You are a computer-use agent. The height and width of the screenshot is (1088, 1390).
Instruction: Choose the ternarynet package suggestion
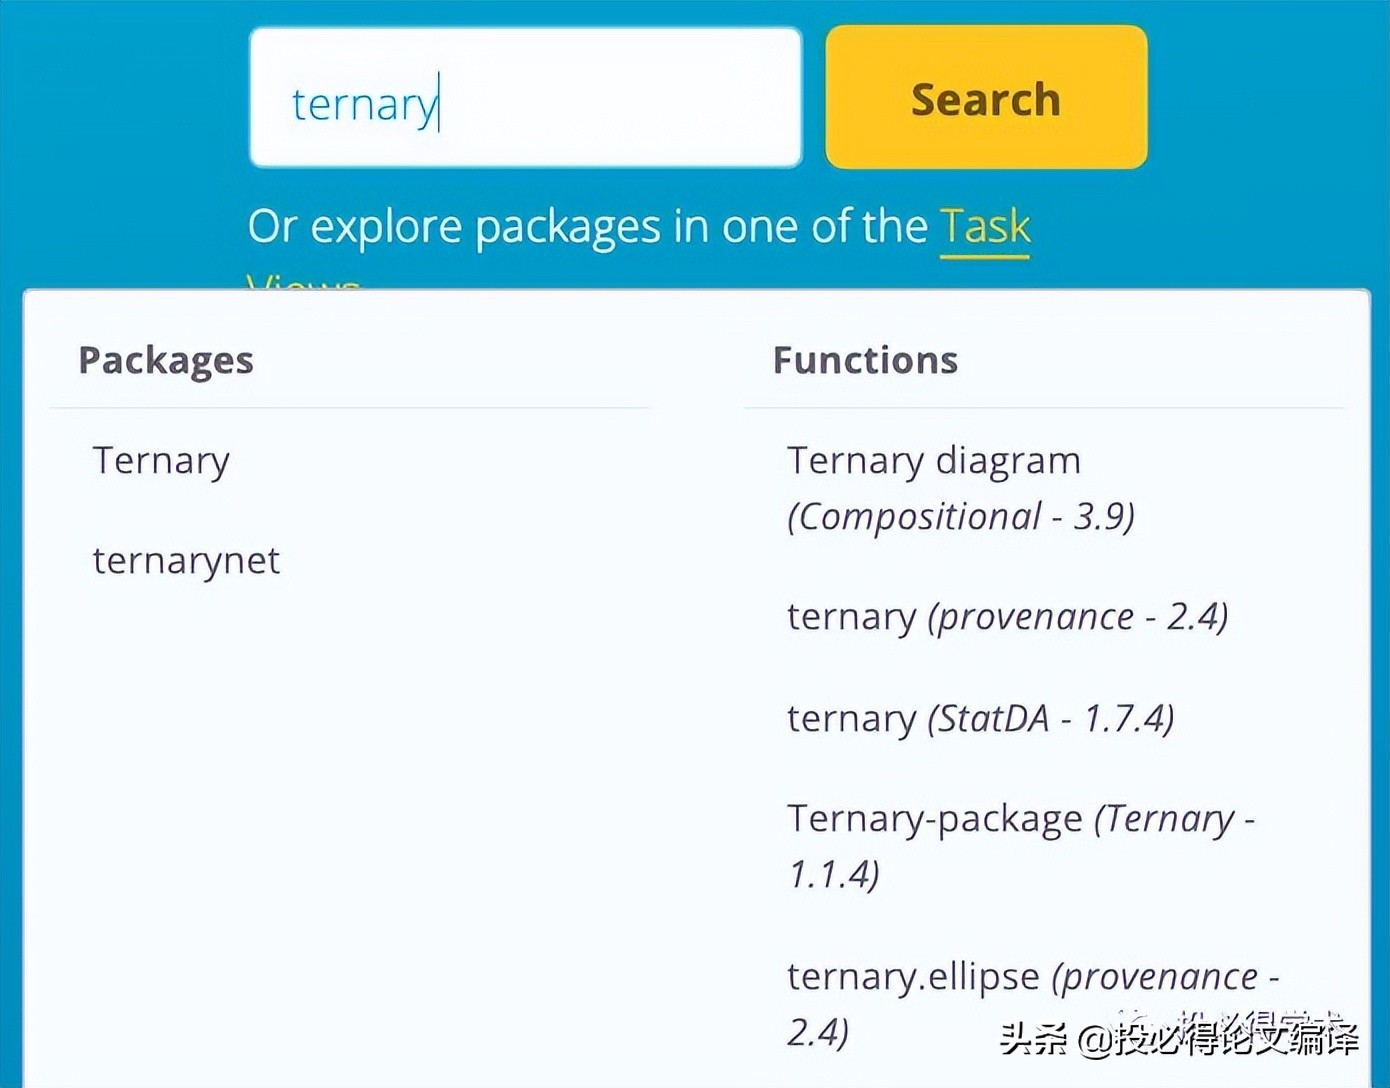(186, 561)
